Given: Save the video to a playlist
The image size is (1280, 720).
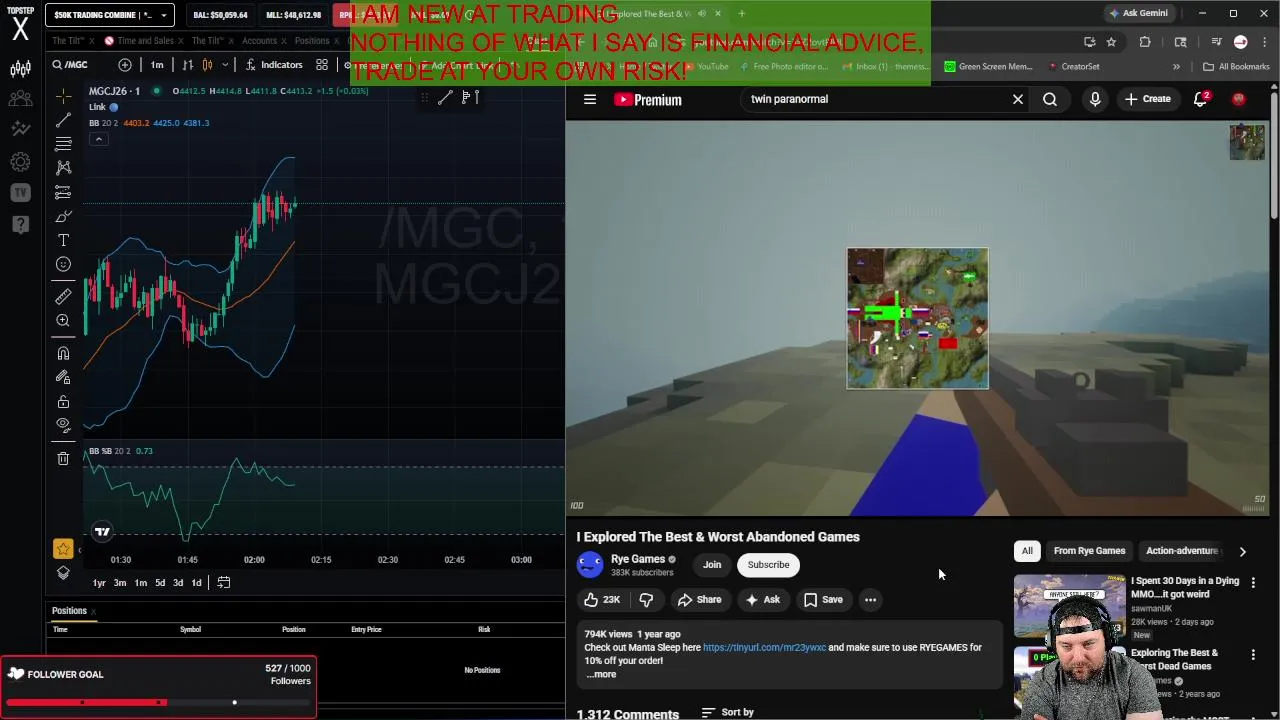Looking at the screenshot, I should pyautogui.click(x=823, y=600).
